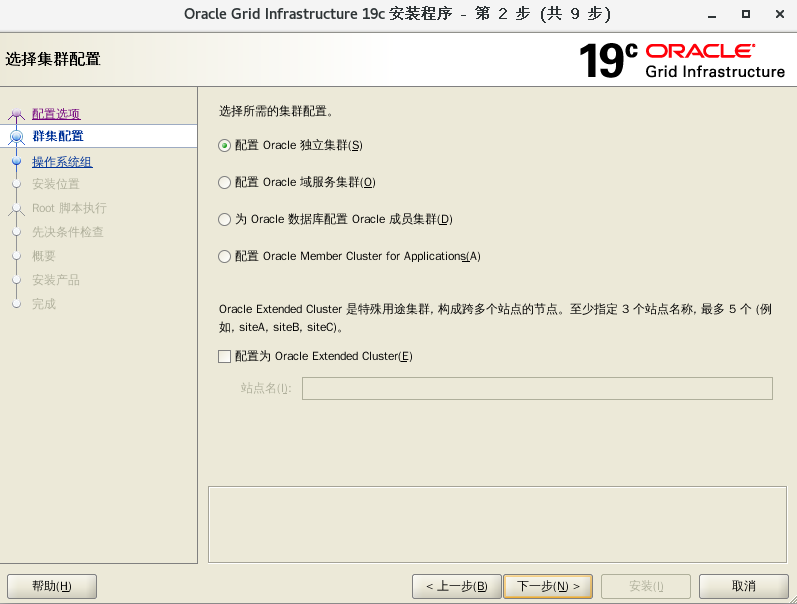Minimize the installer window
The width and height of the screenshot is (797, 604).
[712, 15]
